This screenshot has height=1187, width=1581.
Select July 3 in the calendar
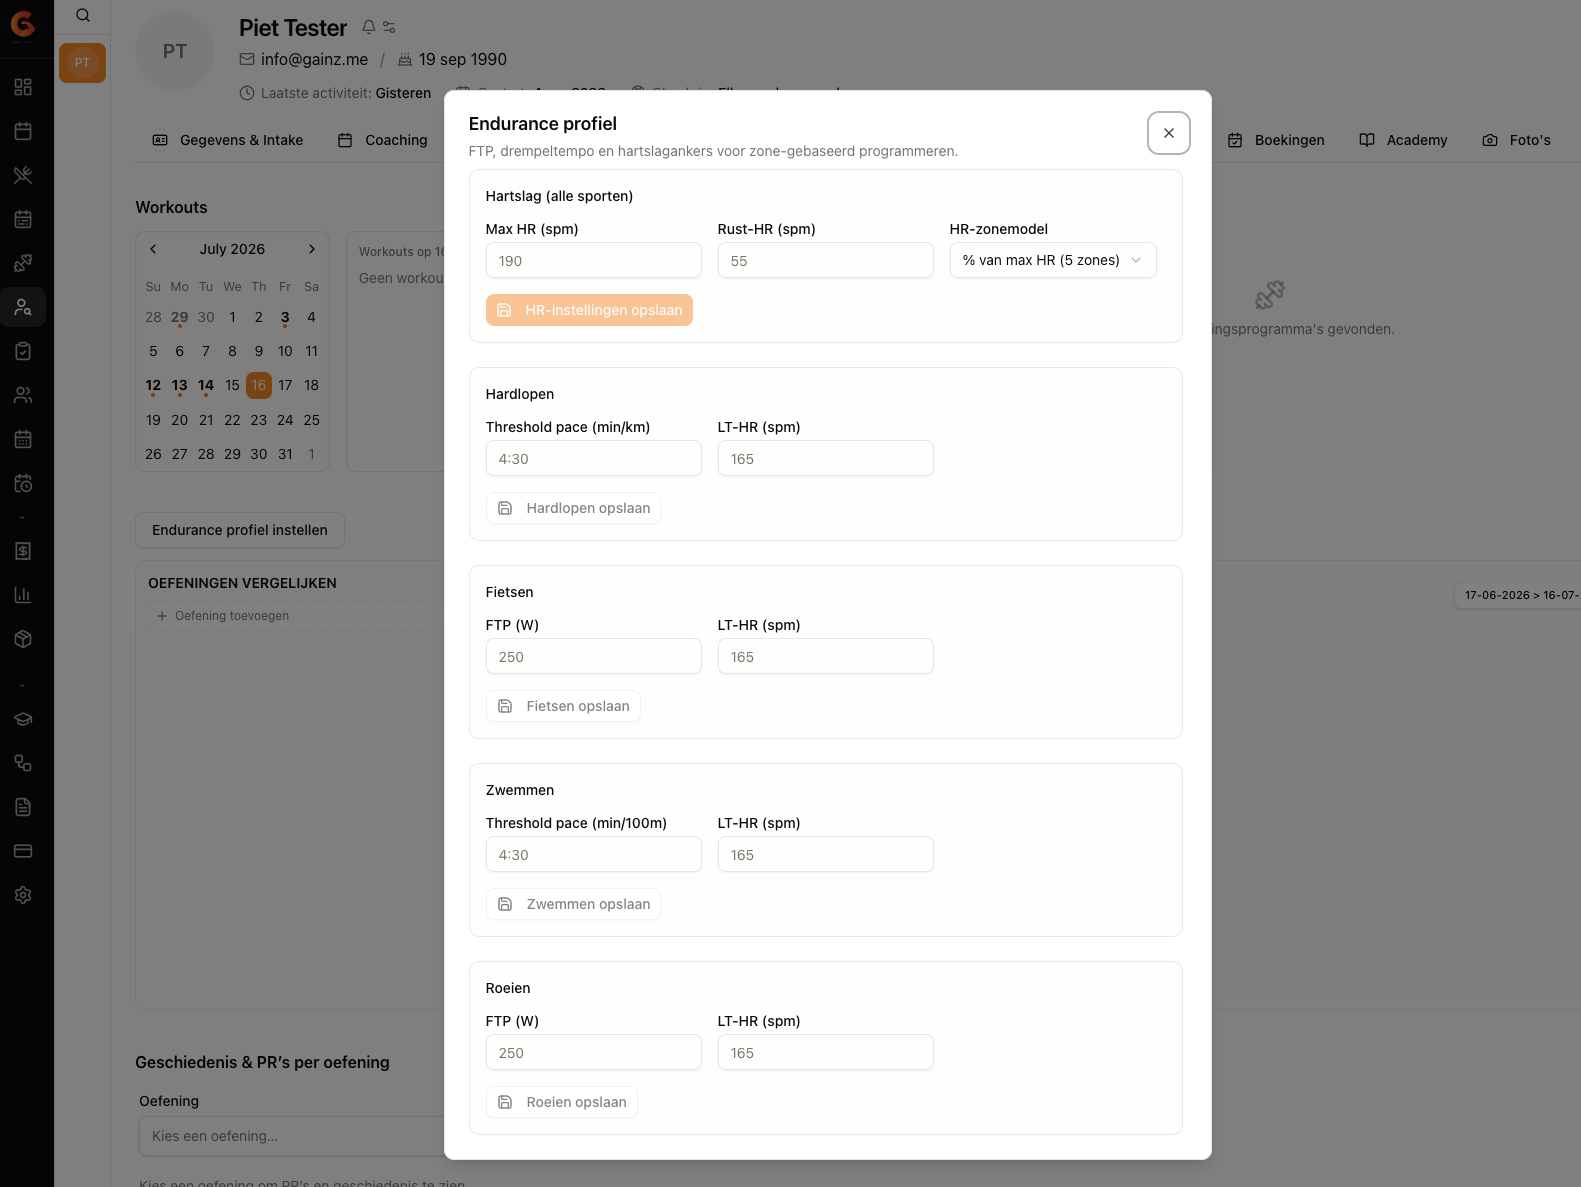click(285, 317)
